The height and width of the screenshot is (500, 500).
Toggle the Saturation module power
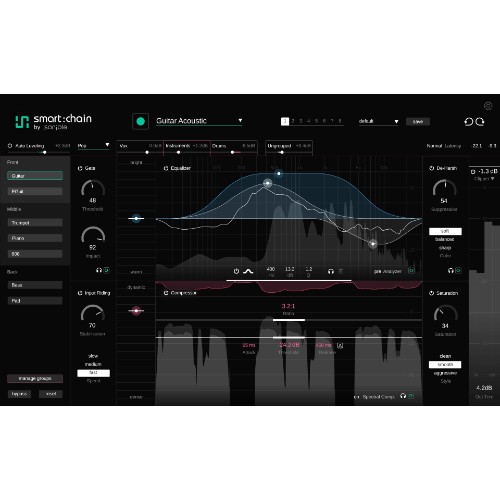tap(431, 293)
